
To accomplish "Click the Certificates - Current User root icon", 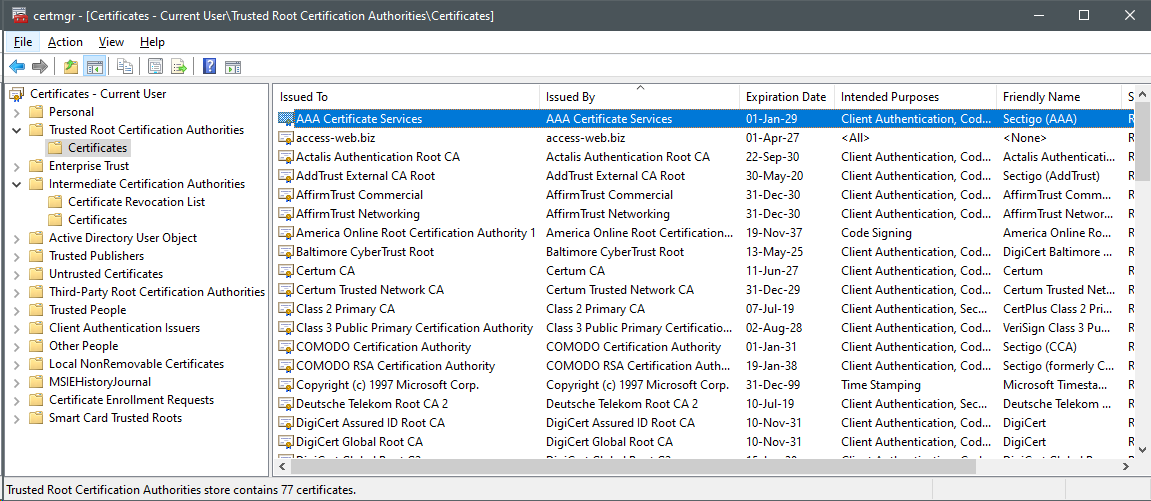I will click(x=17, y=94).
